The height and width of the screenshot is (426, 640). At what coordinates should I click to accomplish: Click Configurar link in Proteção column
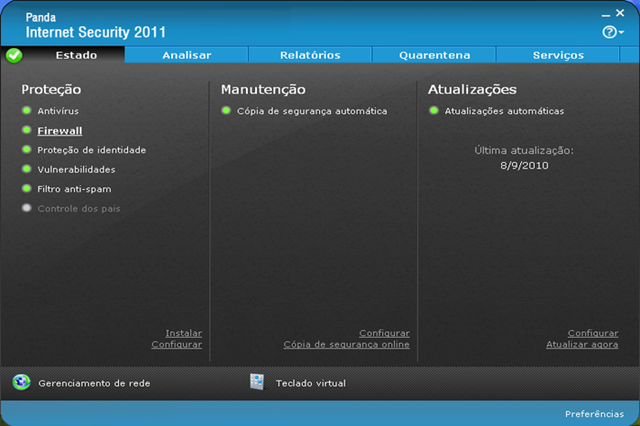pos(177,344)
